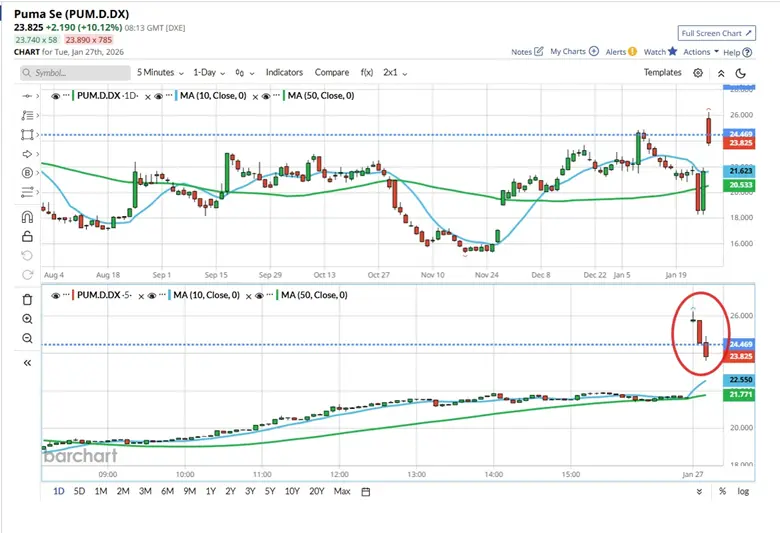This screenshot has height=533, width=780.
Task: Click the zoom out magnifier icon
Action: pos(27,338)
